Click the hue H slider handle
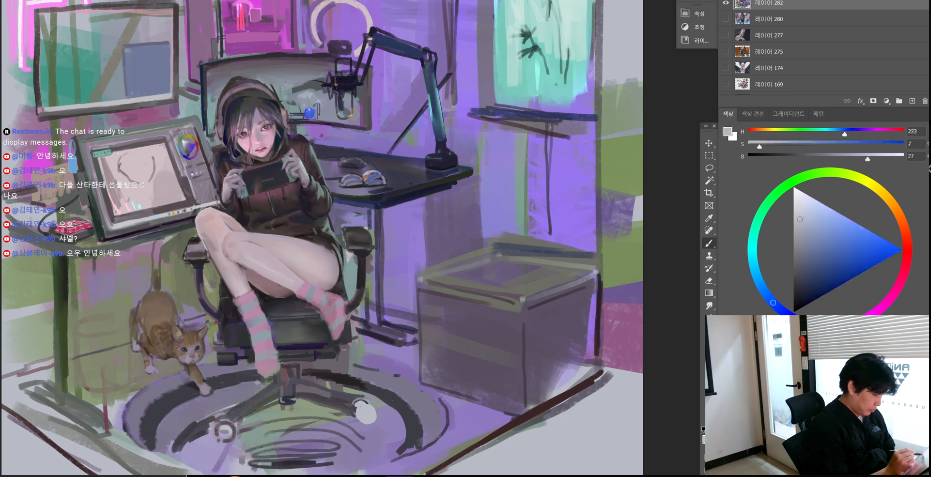931x477 pixels. pos(844,134)
